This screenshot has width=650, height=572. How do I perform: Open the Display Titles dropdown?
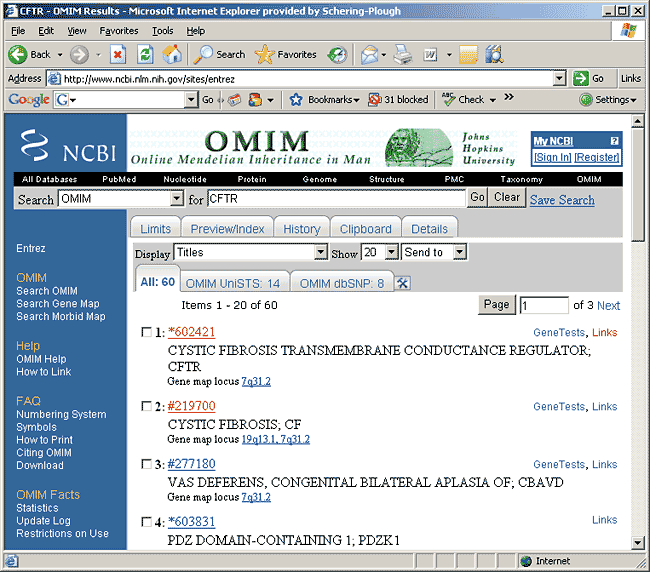click(320, 252)
